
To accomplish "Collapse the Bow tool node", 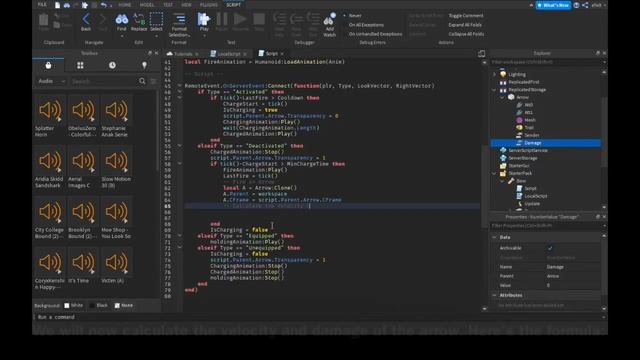I will (502, 181).
